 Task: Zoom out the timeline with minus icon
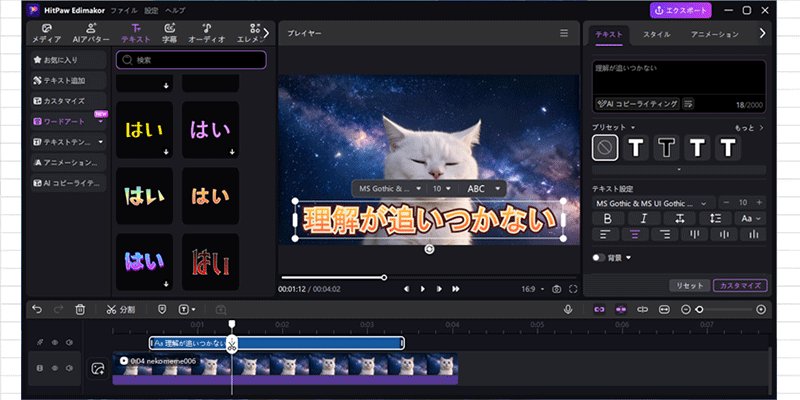click(686, 310)
